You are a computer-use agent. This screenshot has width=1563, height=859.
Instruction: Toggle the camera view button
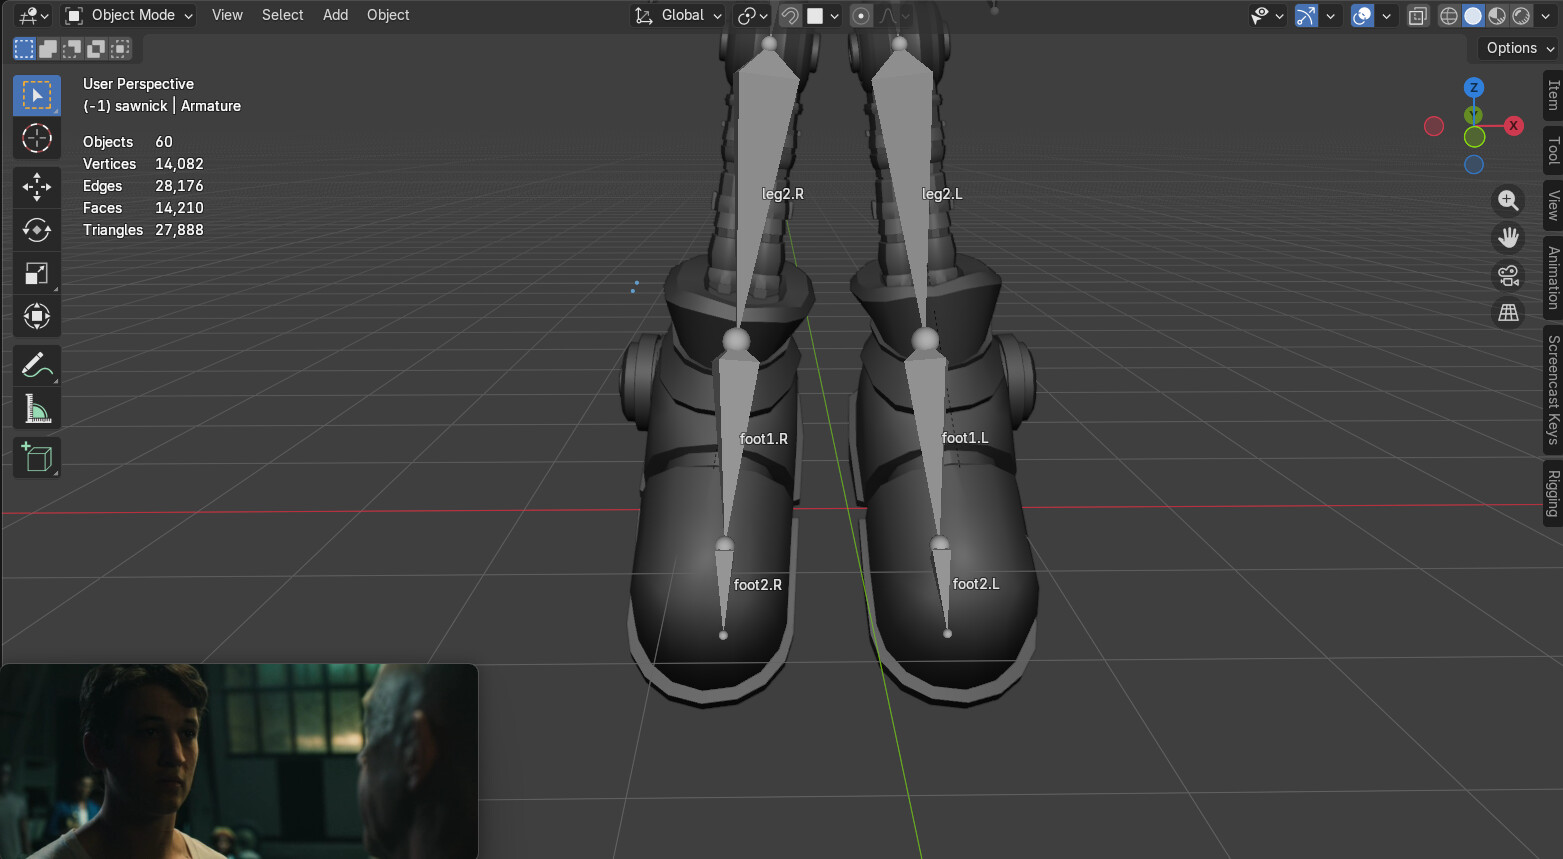(x=1508, y=275)
